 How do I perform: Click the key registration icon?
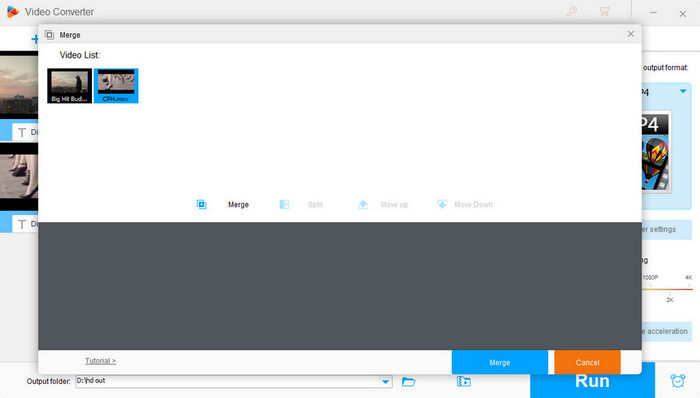click(571, 11)
